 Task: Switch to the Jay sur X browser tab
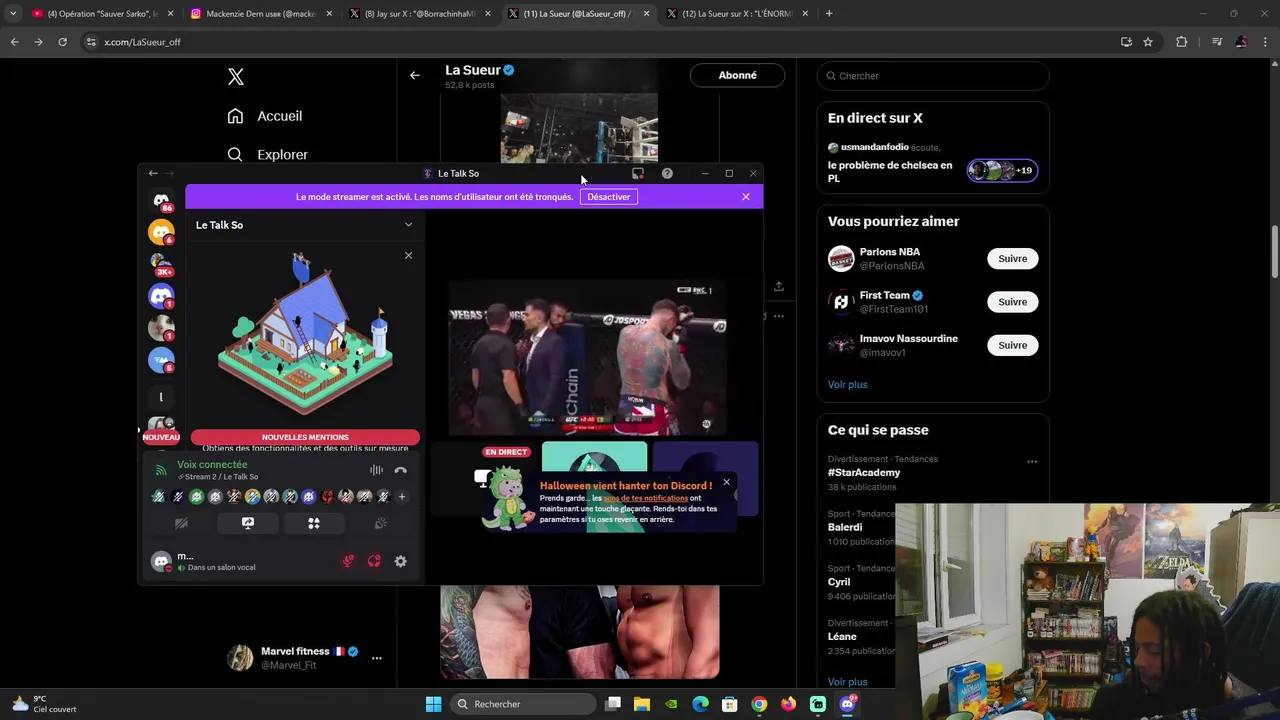419,14
